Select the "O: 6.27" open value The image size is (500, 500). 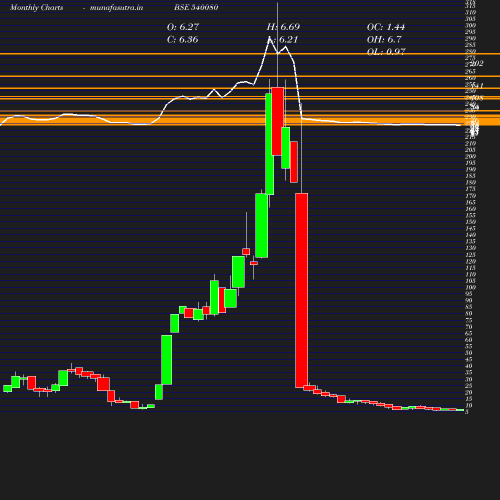tap(183, 27)
